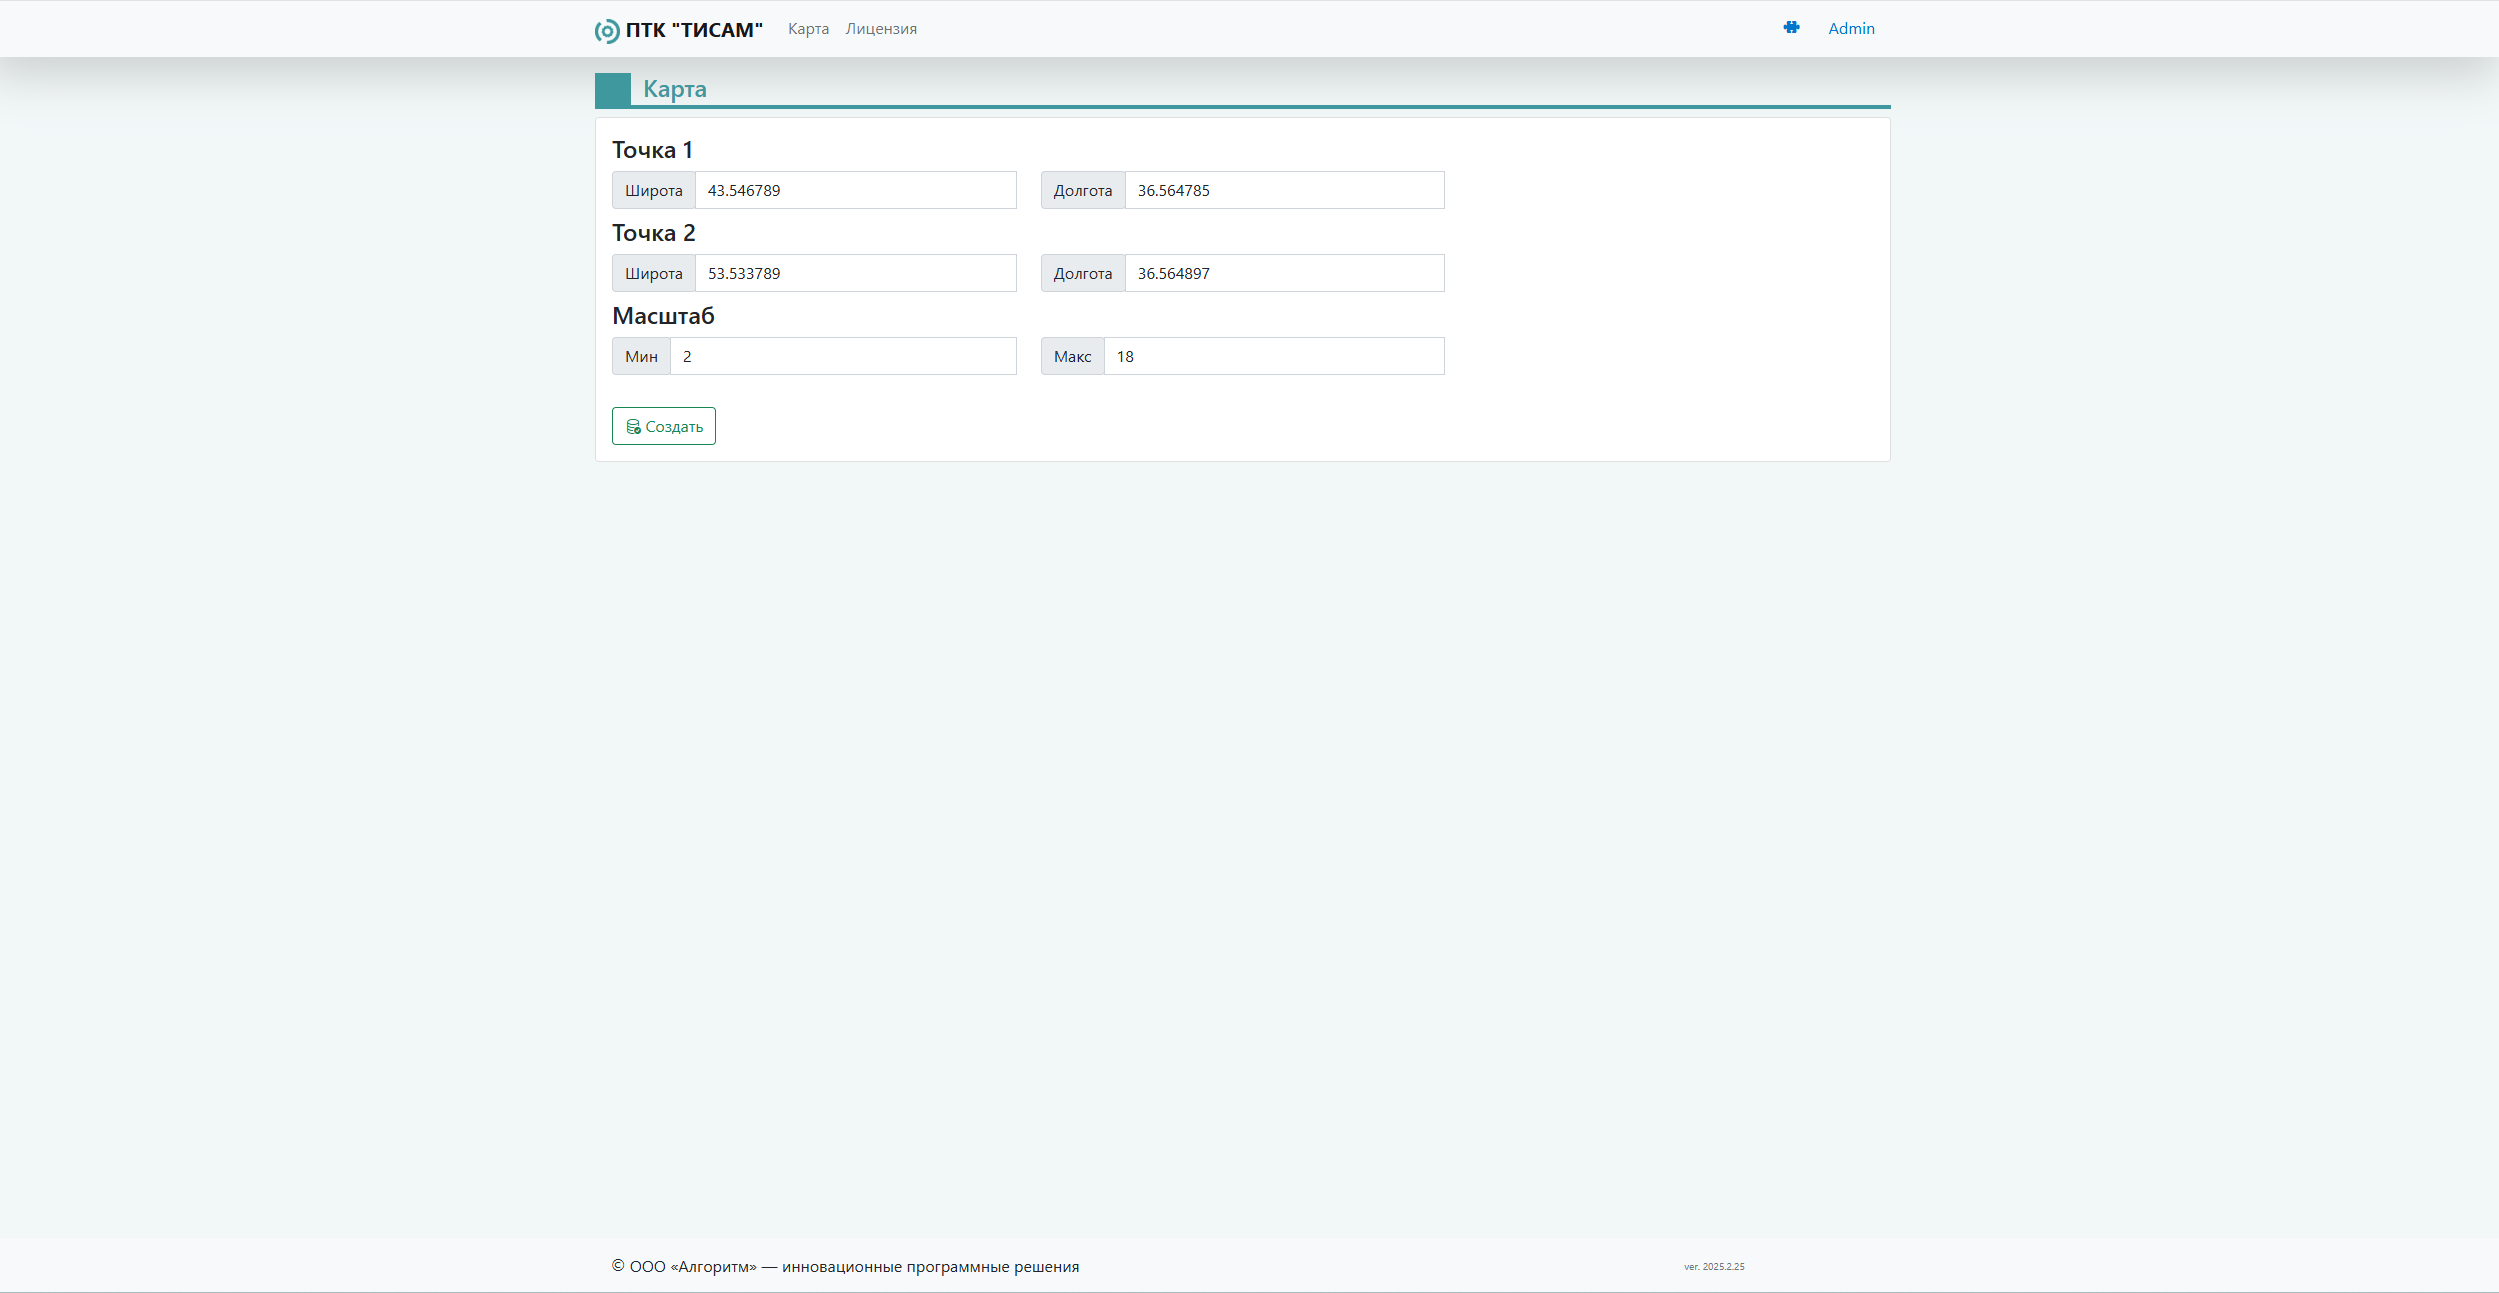Click the Создать button
The width and height of the screenshot is (2499, 1293).
tap(664, 426)
